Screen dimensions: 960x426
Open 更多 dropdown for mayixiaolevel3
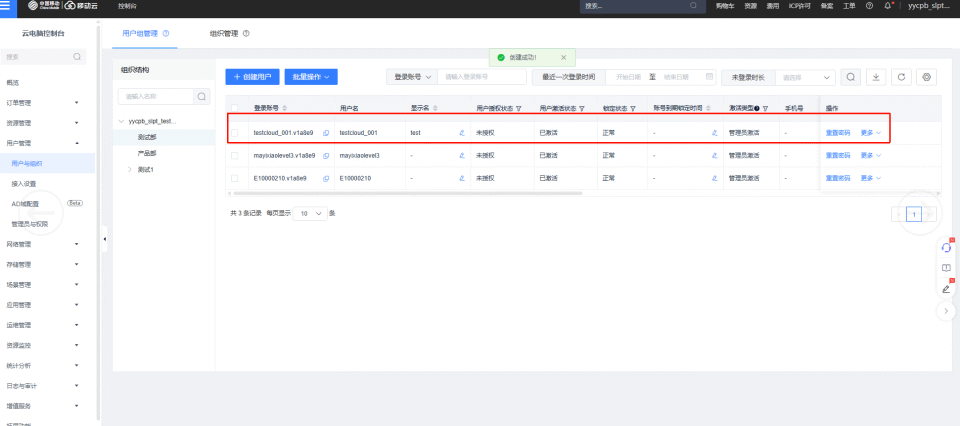[x=871, y=155]
